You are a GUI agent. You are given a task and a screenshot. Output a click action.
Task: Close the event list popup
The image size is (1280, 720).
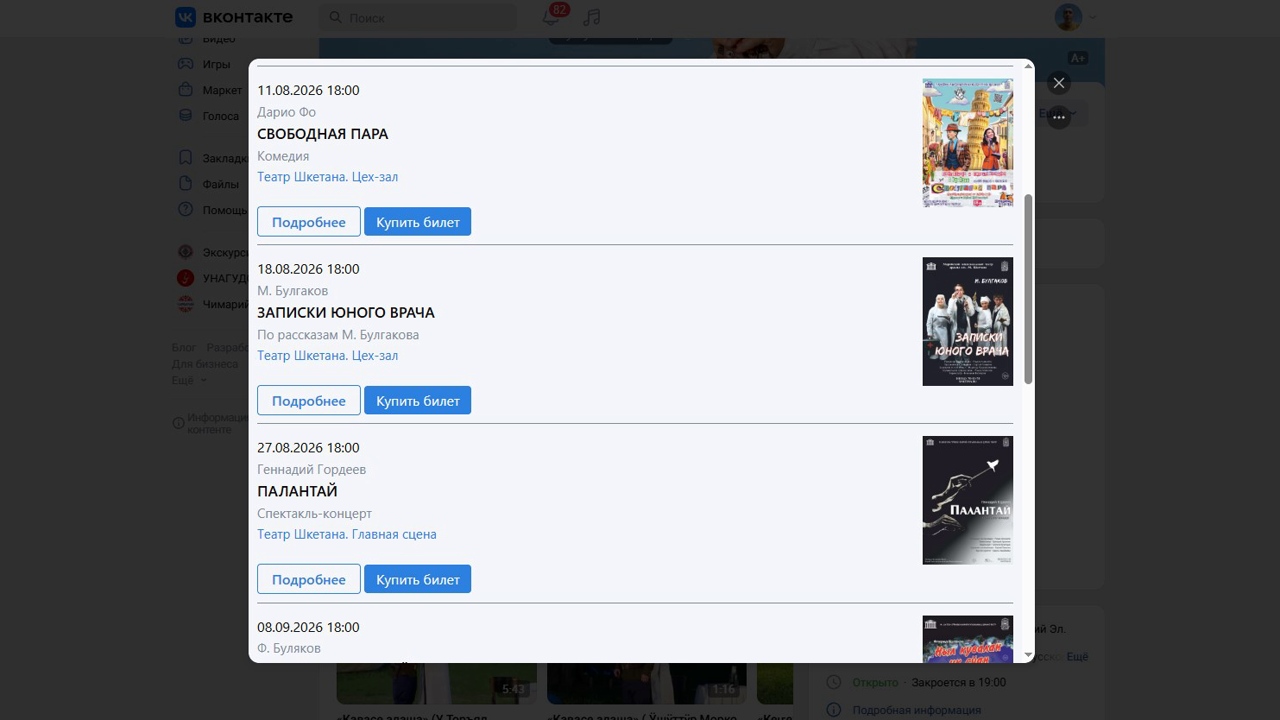point(1059,83)
